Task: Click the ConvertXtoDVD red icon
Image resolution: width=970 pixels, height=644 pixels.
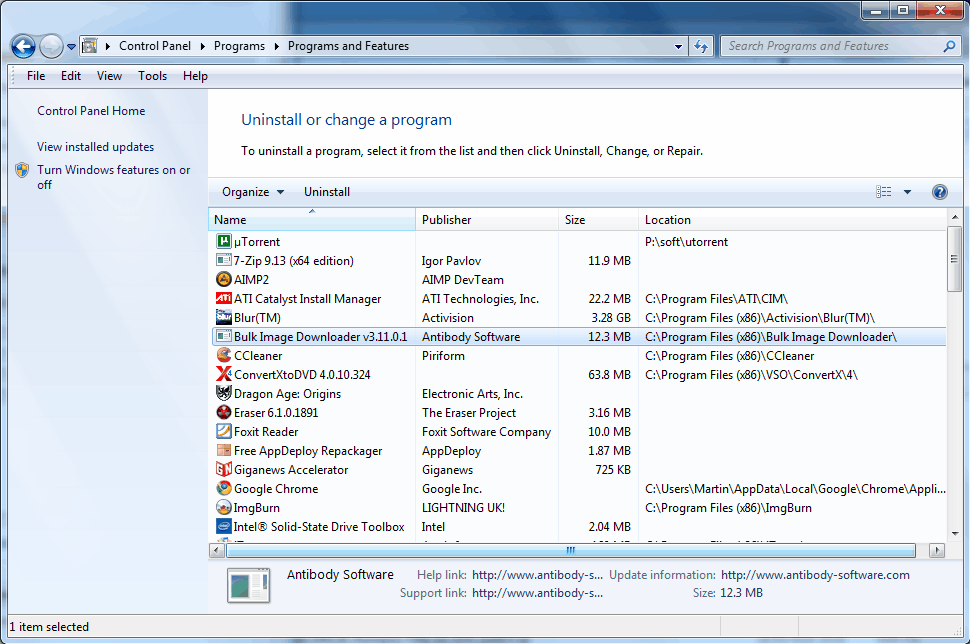Action: [224, 374]
